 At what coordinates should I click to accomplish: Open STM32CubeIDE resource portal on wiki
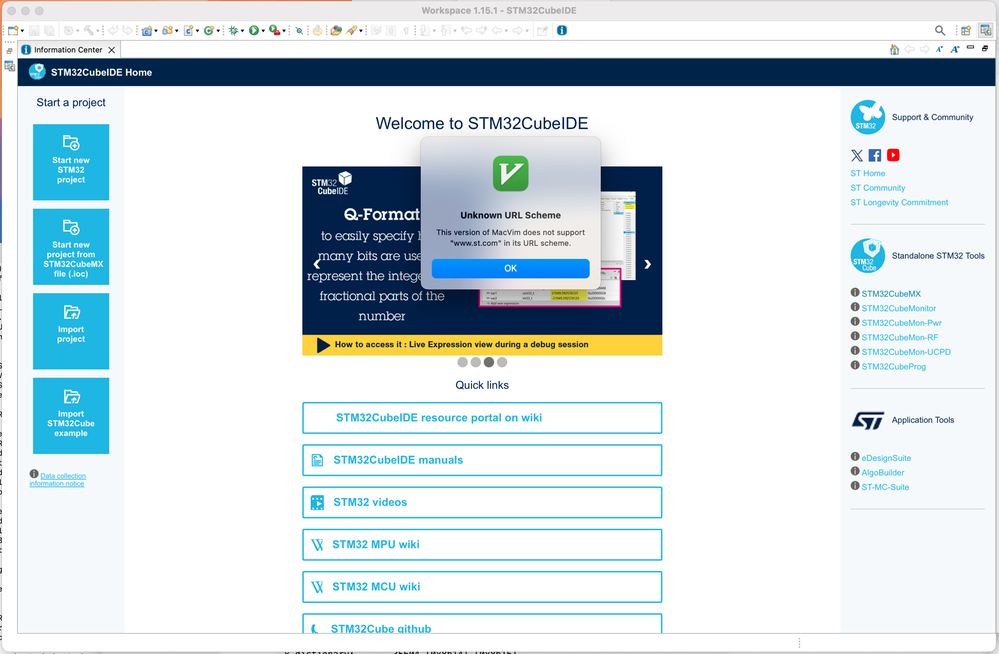tap(482, 418)
